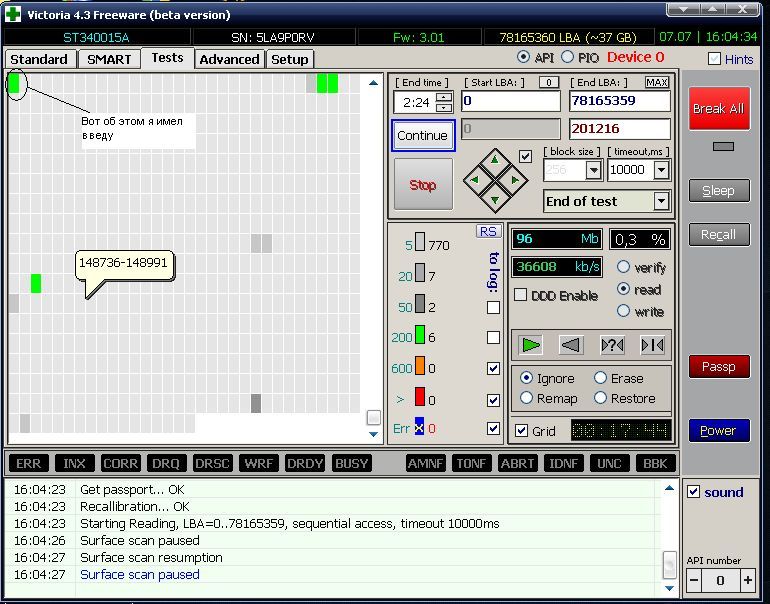Click the random access butterfly icon
The height and width of the screenshot is (604, 770).
(x=612, y=345)
